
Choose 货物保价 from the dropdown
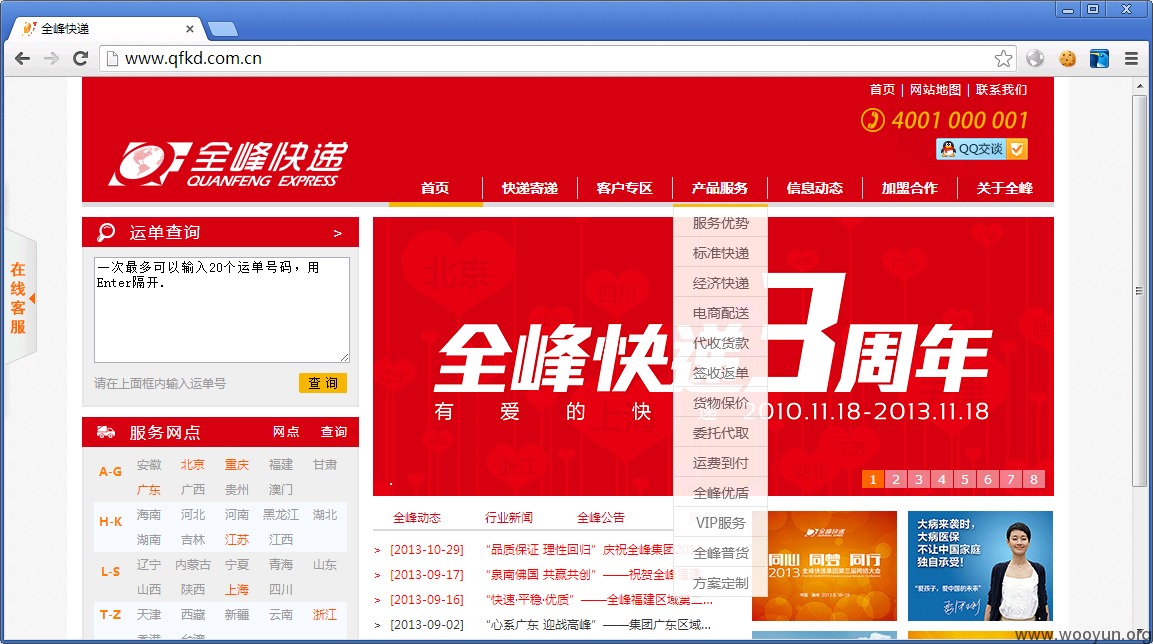(721, 403)
